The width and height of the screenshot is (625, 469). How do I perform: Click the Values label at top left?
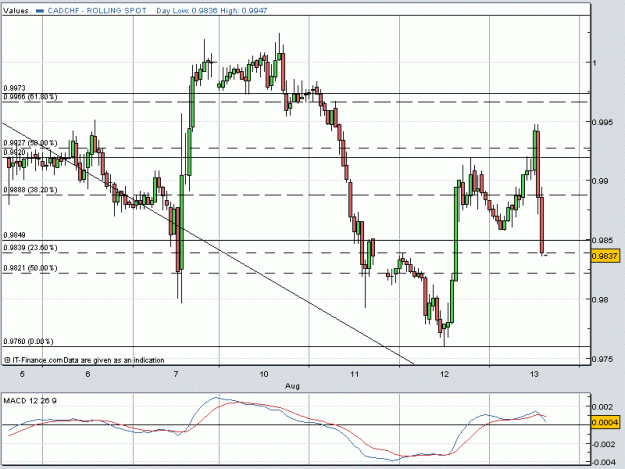coord(16,11)
